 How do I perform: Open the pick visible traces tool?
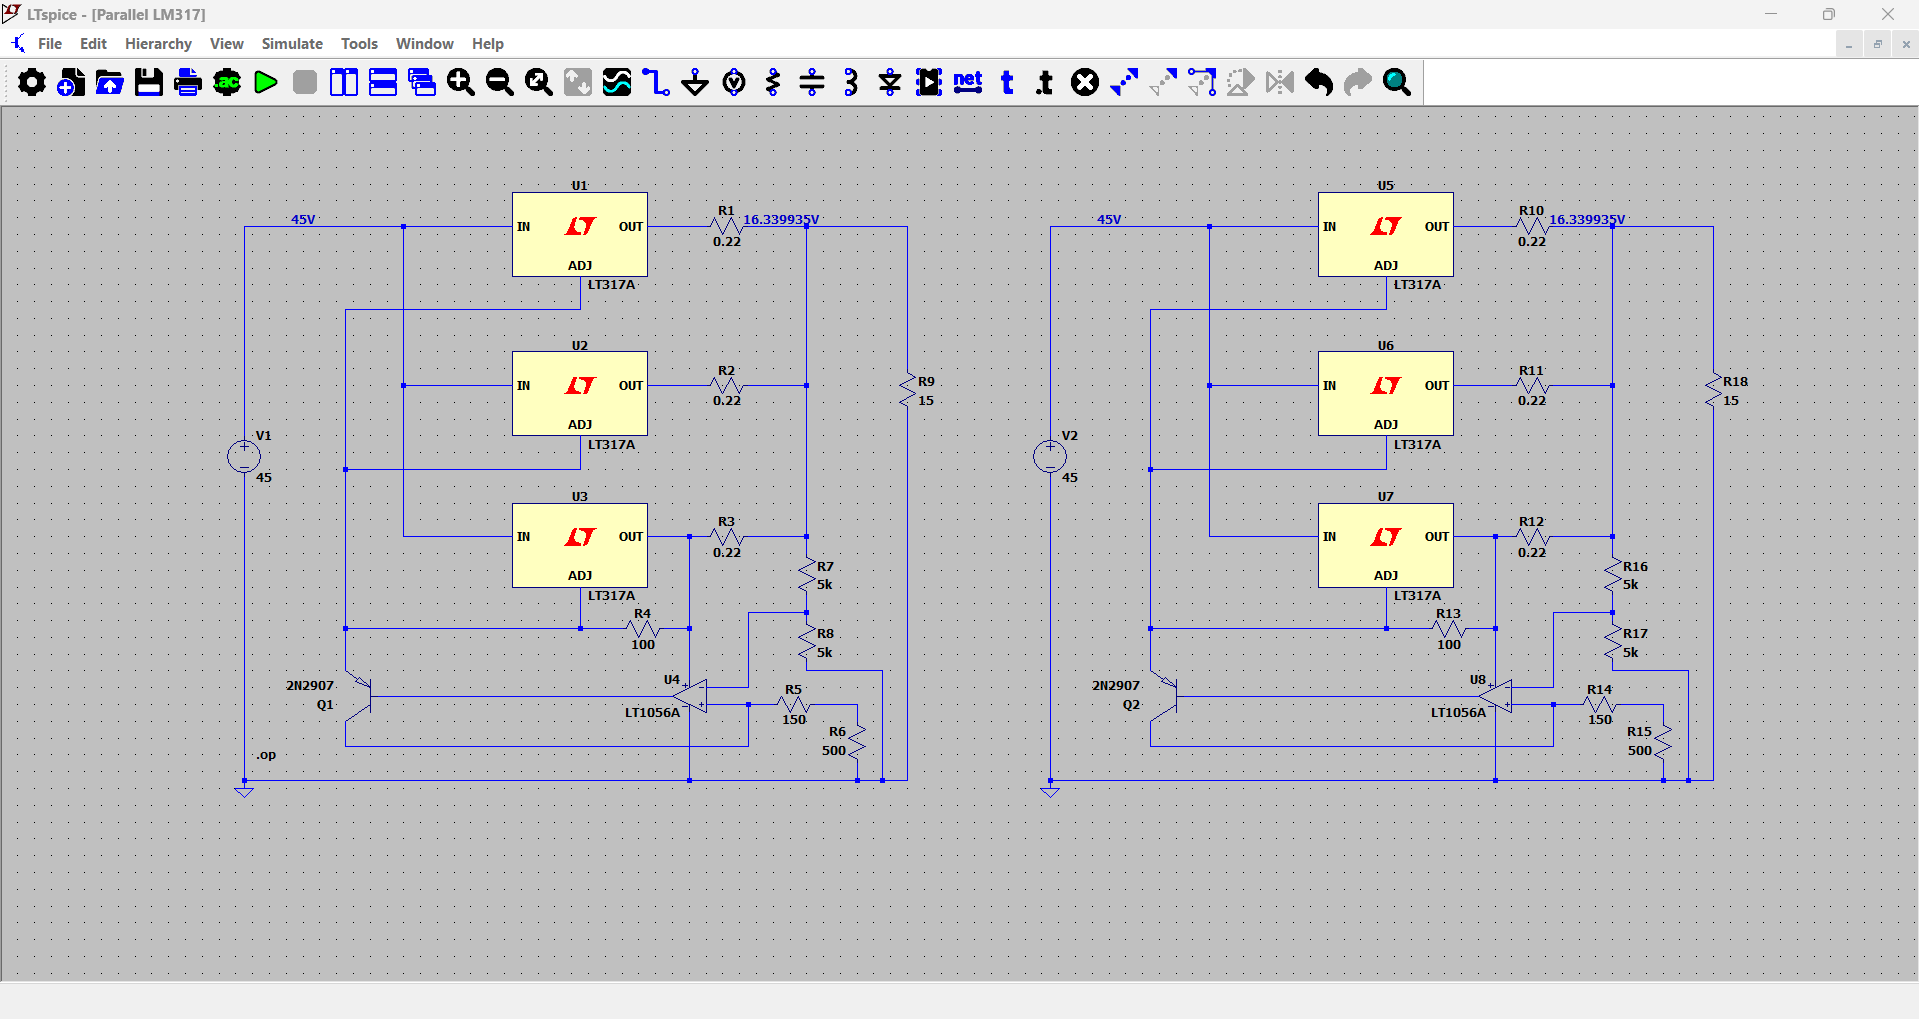click(x=617, y=82)
